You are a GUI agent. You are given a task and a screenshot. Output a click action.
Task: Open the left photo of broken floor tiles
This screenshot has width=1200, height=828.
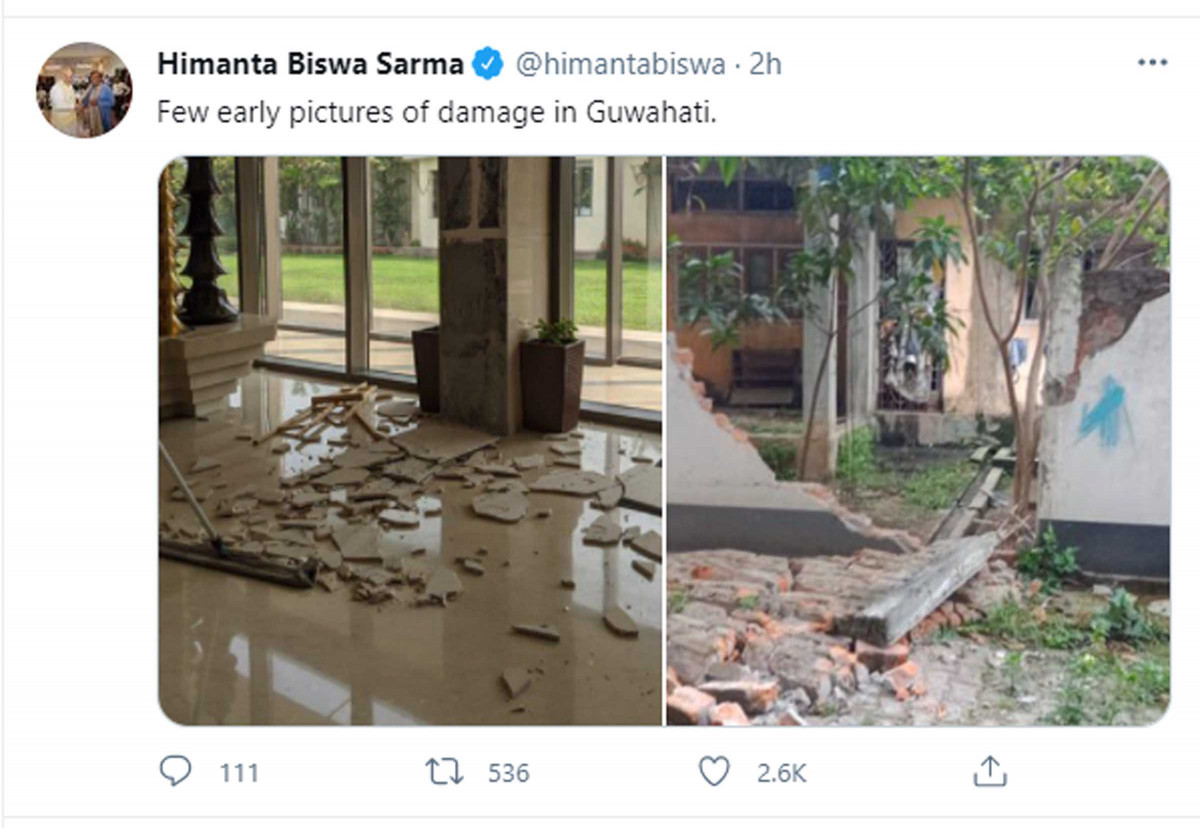(410, 440)
